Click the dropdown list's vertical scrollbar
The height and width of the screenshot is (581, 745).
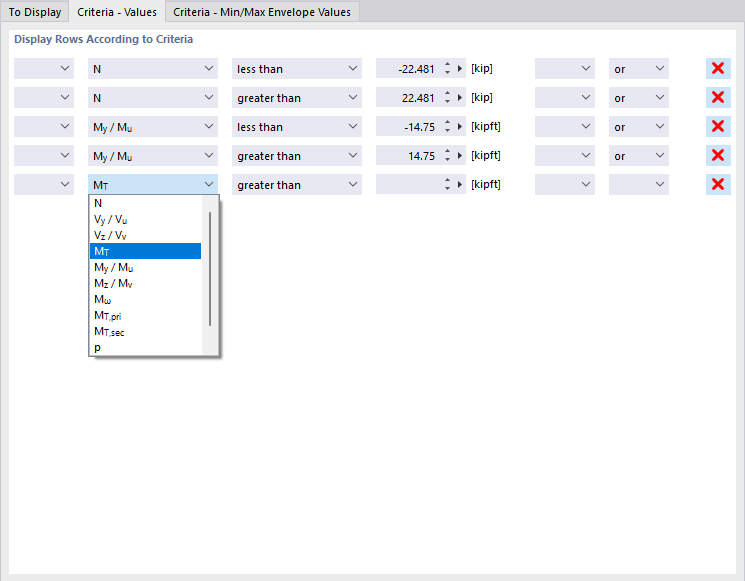(210, 269)
